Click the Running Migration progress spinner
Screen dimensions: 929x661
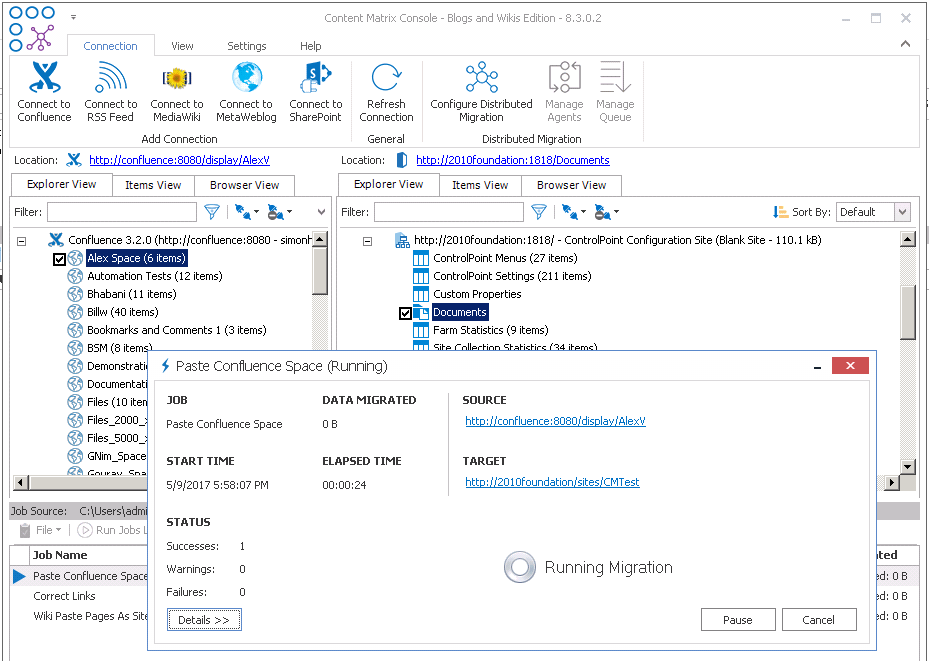pyautogui.click(x=520, y=567)
